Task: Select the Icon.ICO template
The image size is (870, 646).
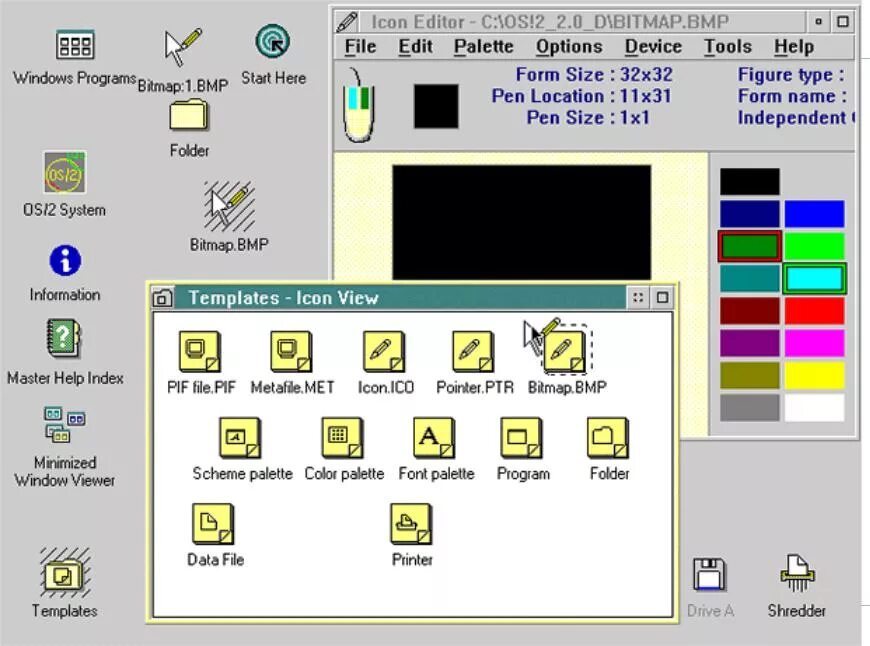Action: click(x=384, y=352)
